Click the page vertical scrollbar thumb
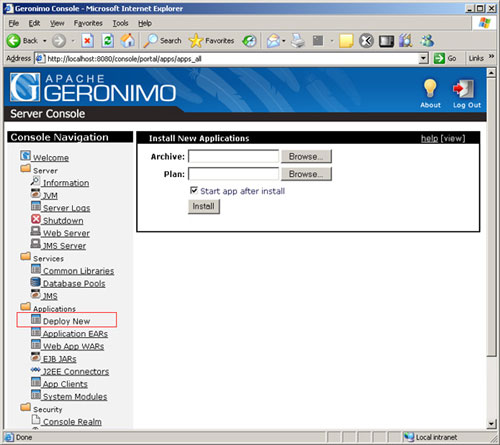Screen dimensions: 500x445 coord(491,217)
